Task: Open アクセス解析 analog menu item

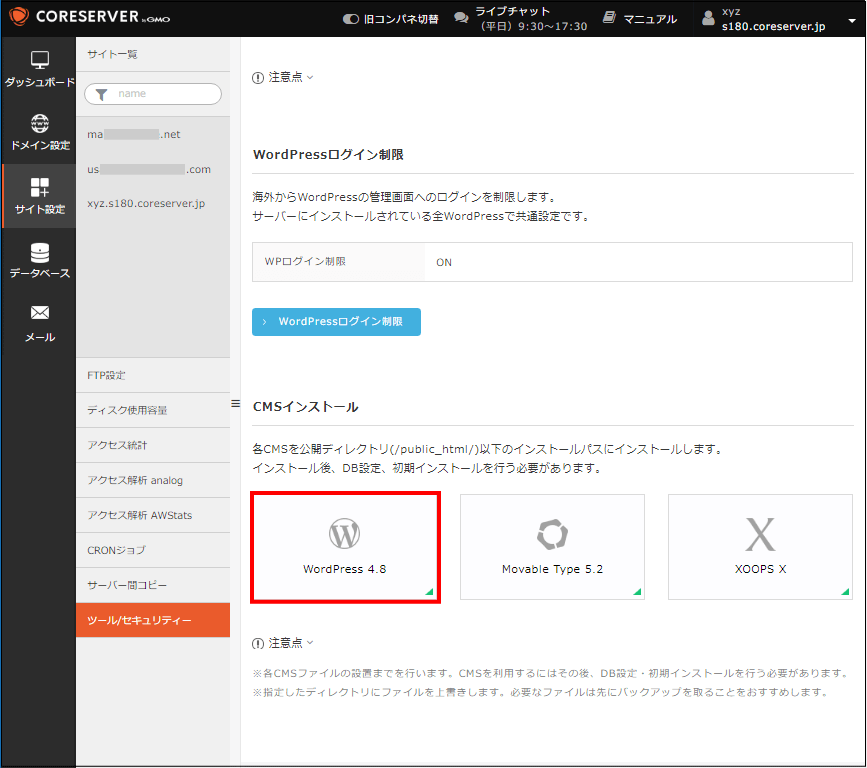Action: [153, 480]
